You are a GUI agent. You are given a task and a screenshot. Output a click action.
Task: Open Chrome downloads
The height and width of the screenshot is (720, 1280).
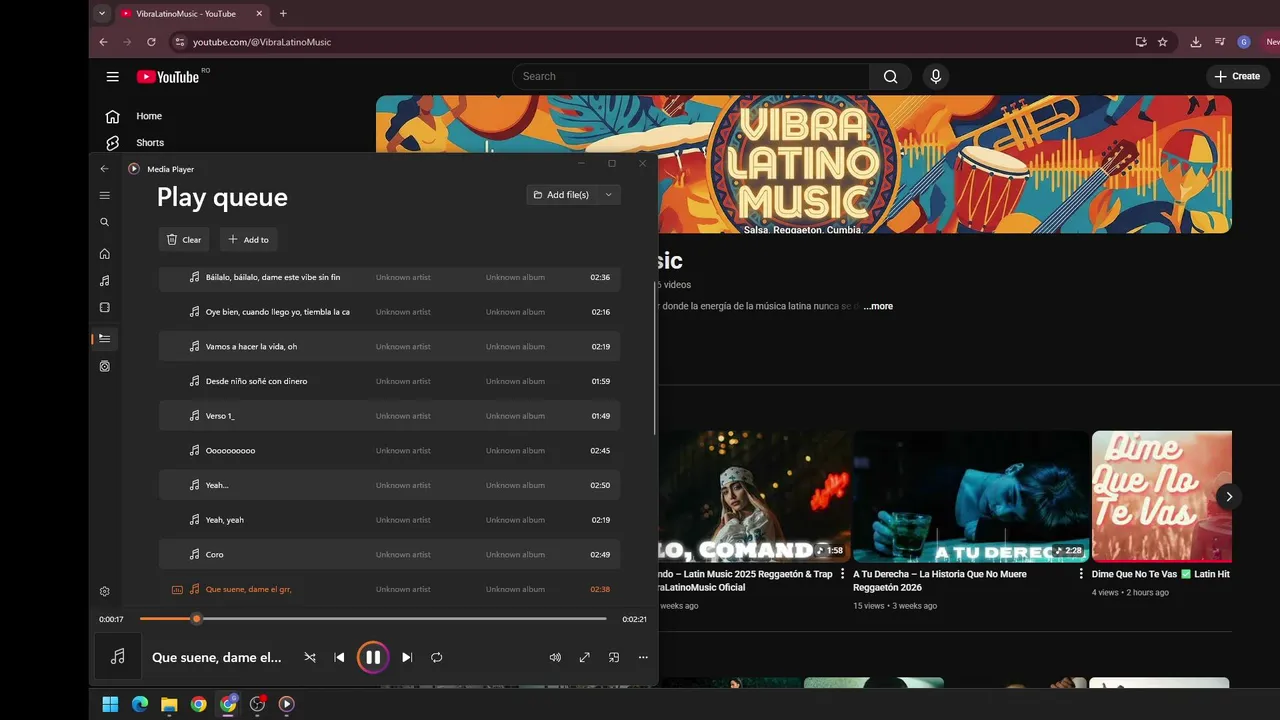1196,42
